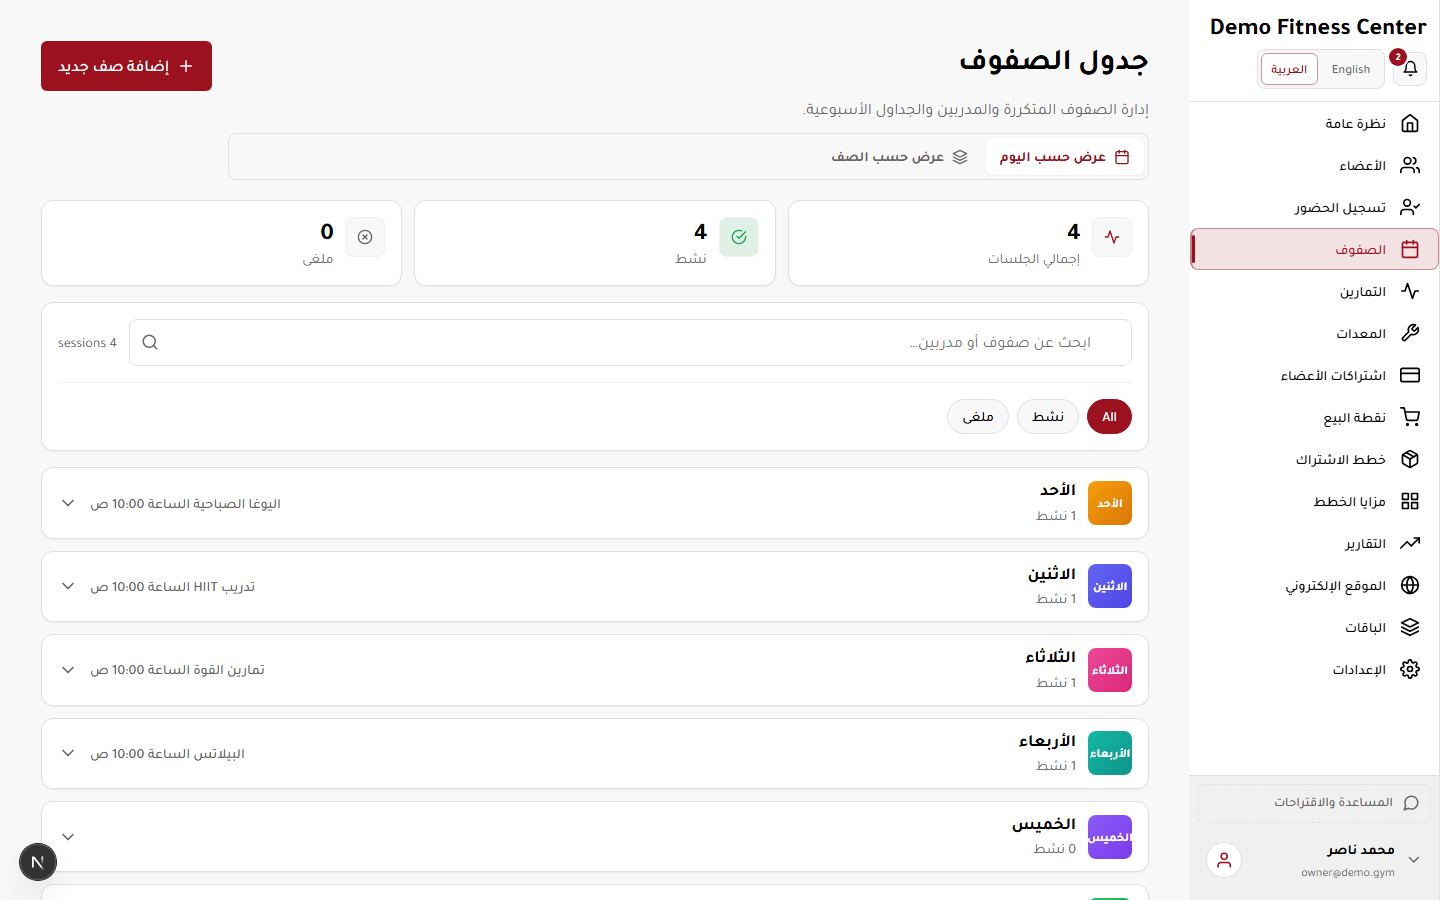1440x900 pixels.
Task: Open Website (الموقع الإلكتروني) globe item
Action: tap(1314, 585)
